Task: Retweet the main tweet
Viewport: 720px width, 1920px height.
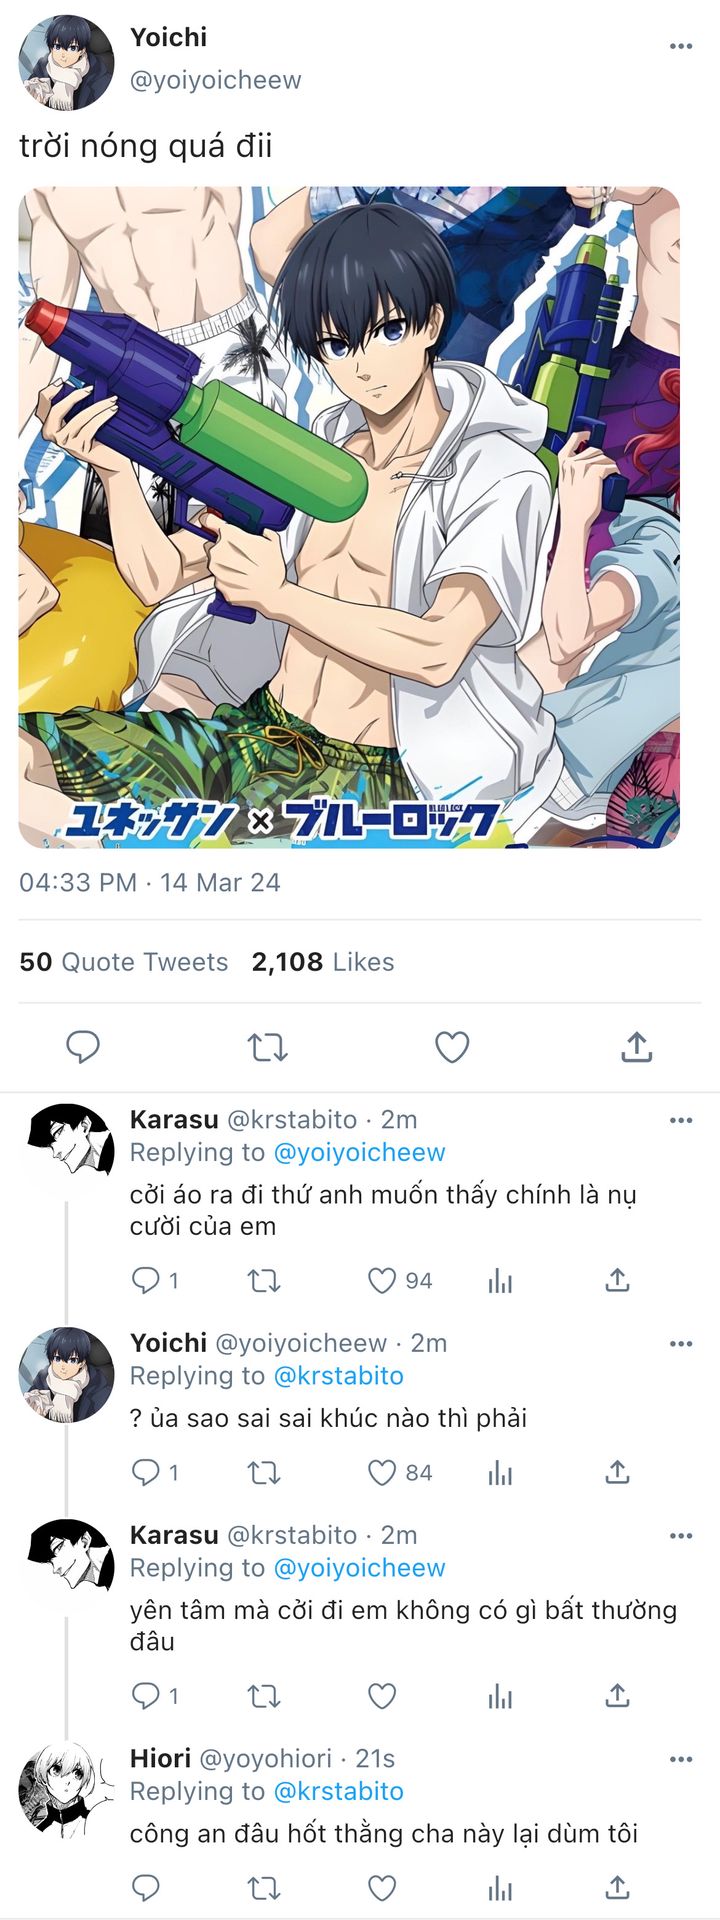Action: (267, 1047)
